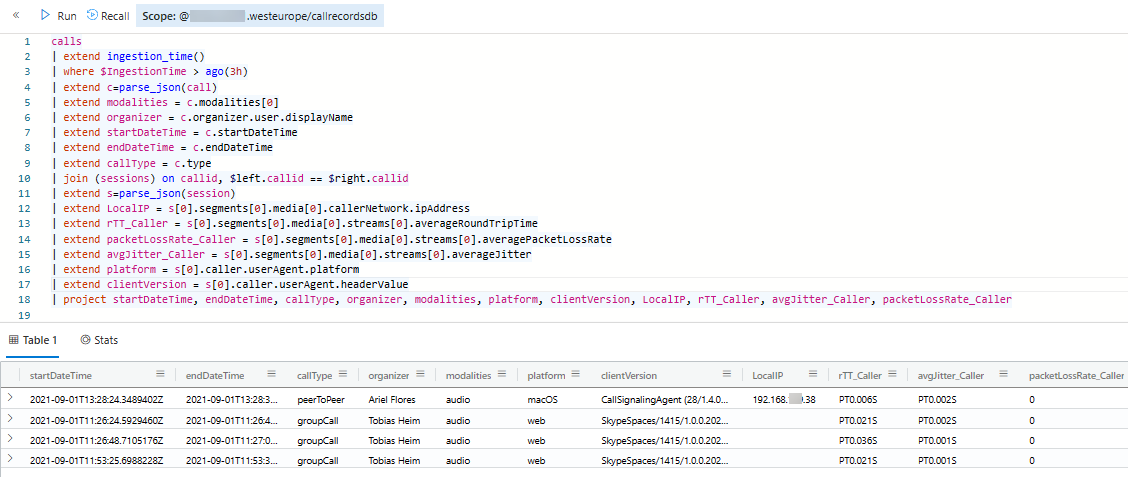This screenshot has width=1128, height=477.
Task: Select the macOS platform cell
Action: [x=542, y=399]
